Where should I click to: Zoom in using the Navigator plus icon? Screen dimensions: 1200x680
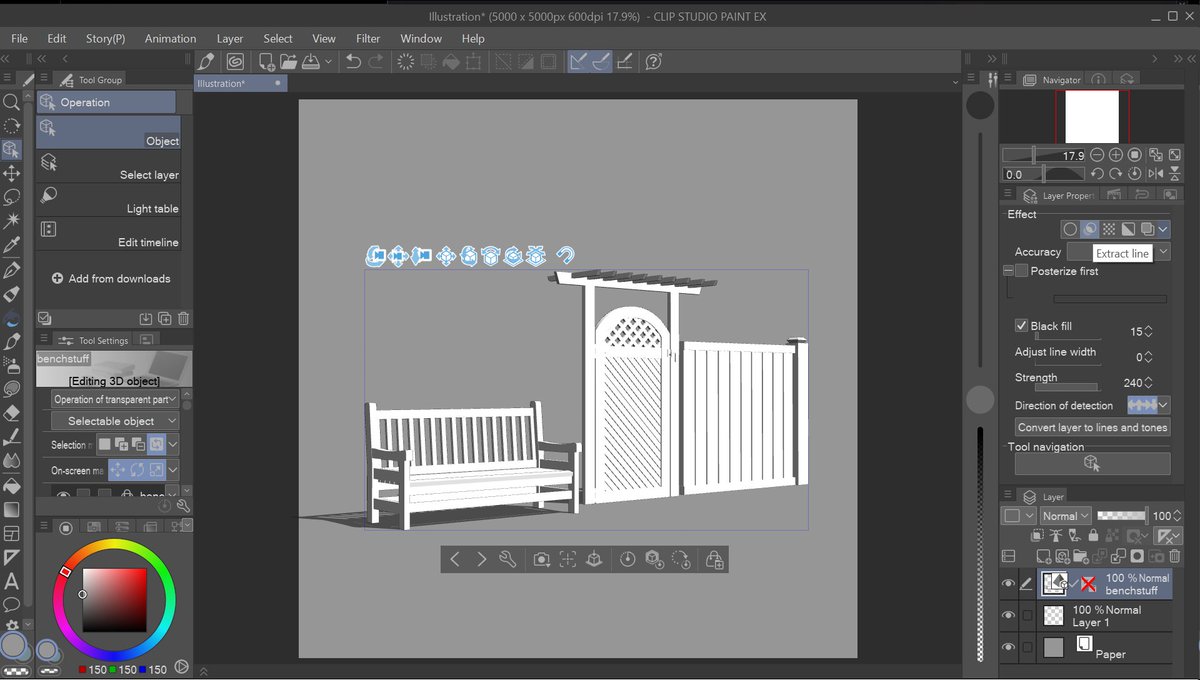(1116, 155)
